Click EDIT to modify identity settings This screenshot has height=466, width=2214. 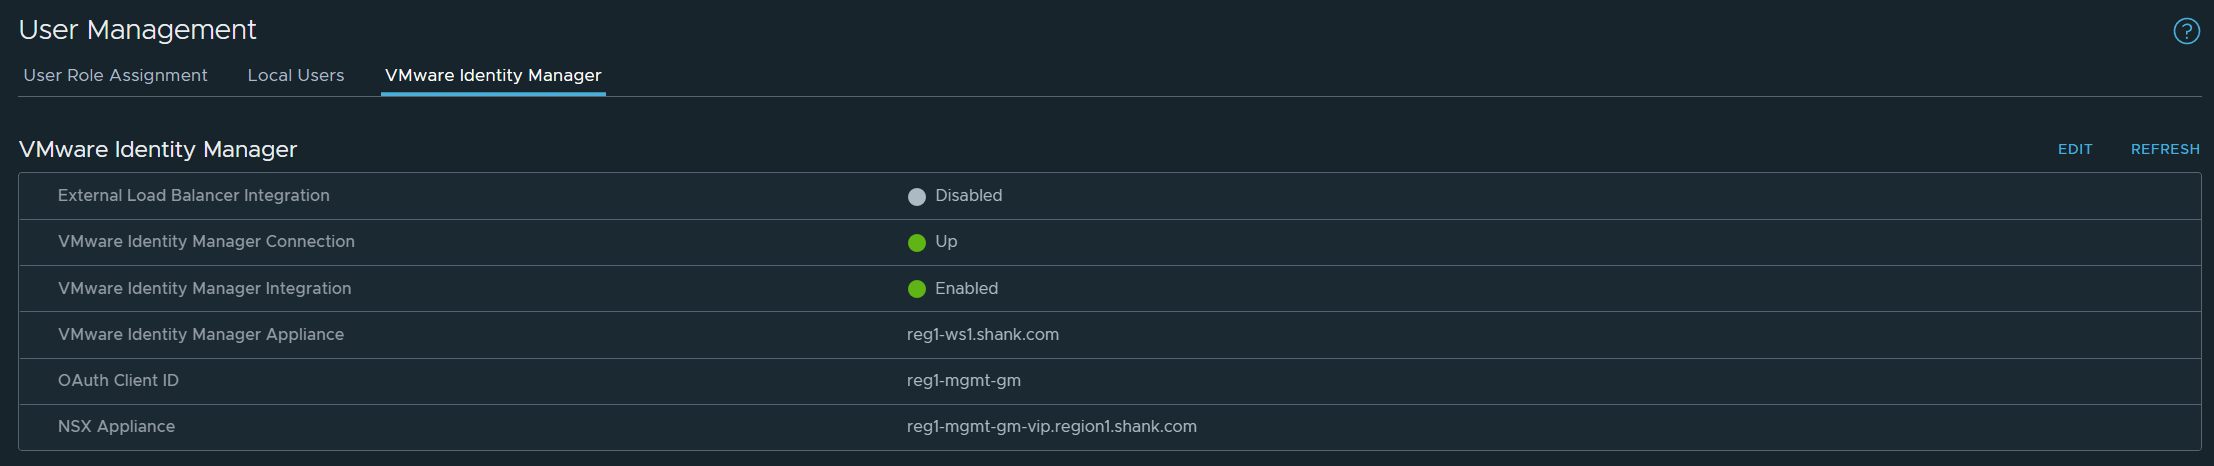point(2075,149)
